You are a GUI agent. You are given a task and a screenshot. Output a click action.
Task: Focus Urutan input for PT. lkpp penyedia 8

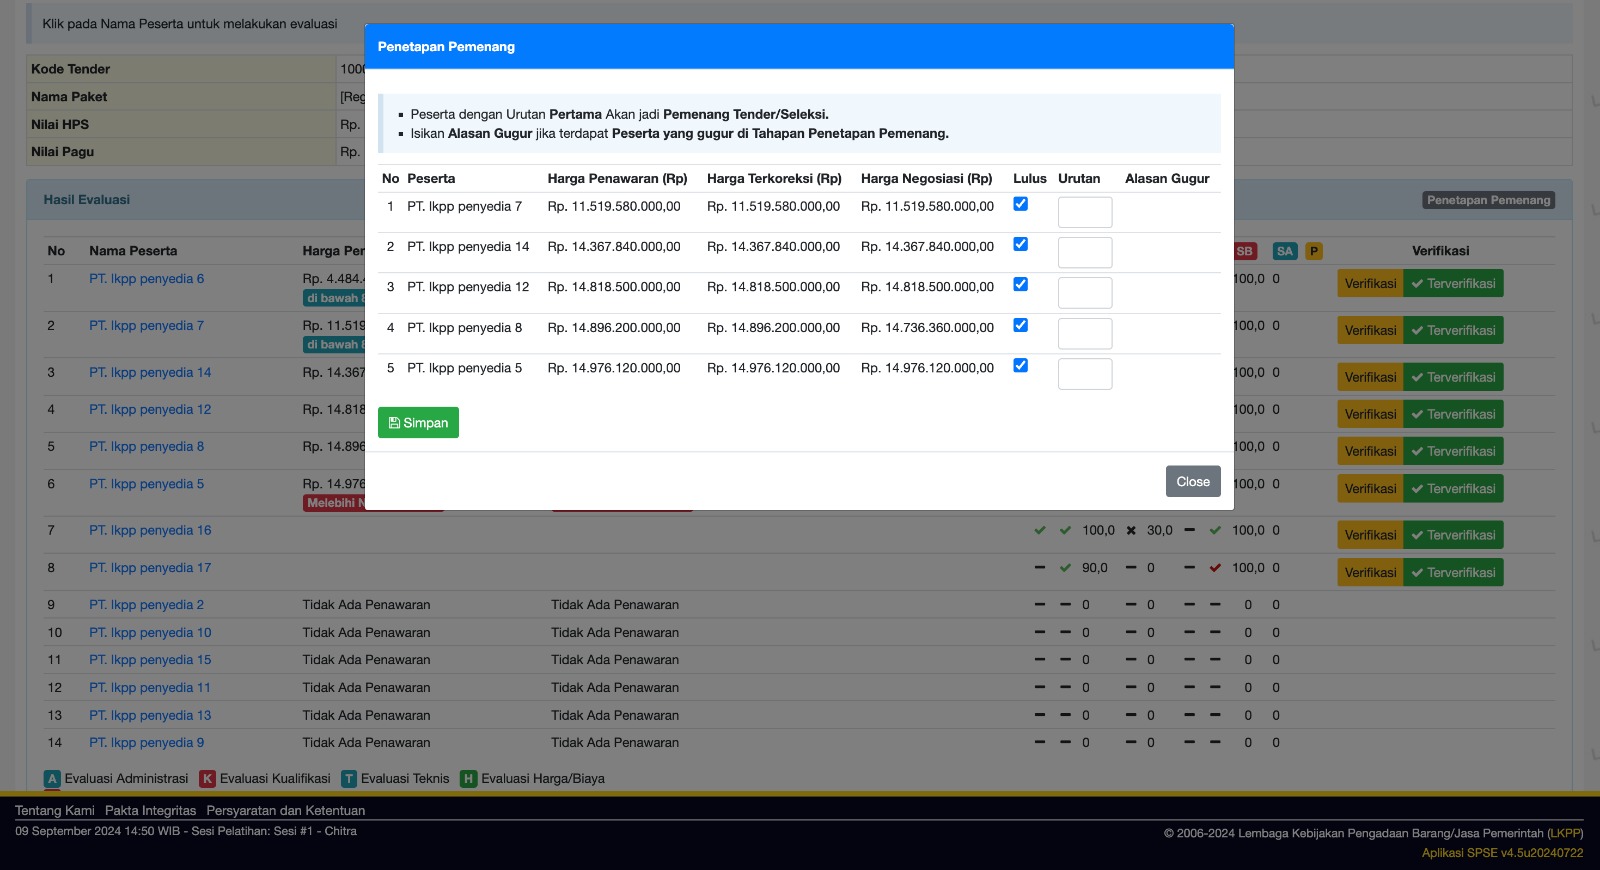tap(1084, 333)
